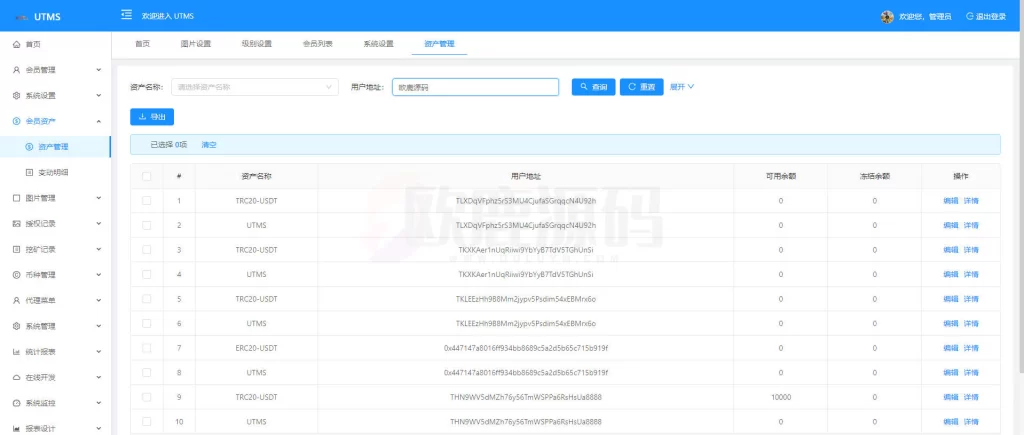Click the 报表设计 bar chart icon
This screenshot has width=1024, height=435.
[17, 428]
